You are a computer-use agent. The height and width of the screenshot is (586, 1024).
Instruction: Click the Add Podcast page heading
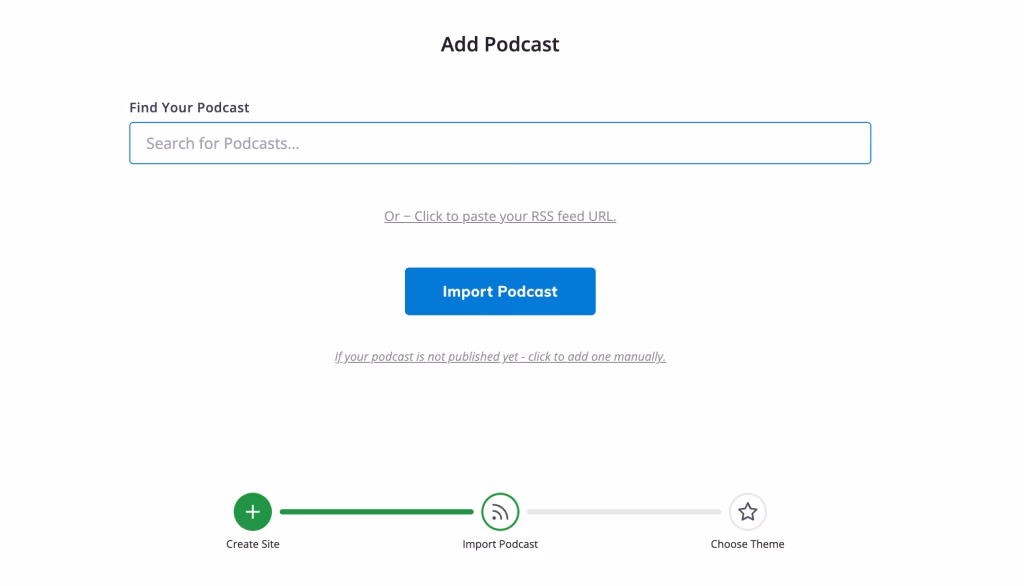(500, 44)
